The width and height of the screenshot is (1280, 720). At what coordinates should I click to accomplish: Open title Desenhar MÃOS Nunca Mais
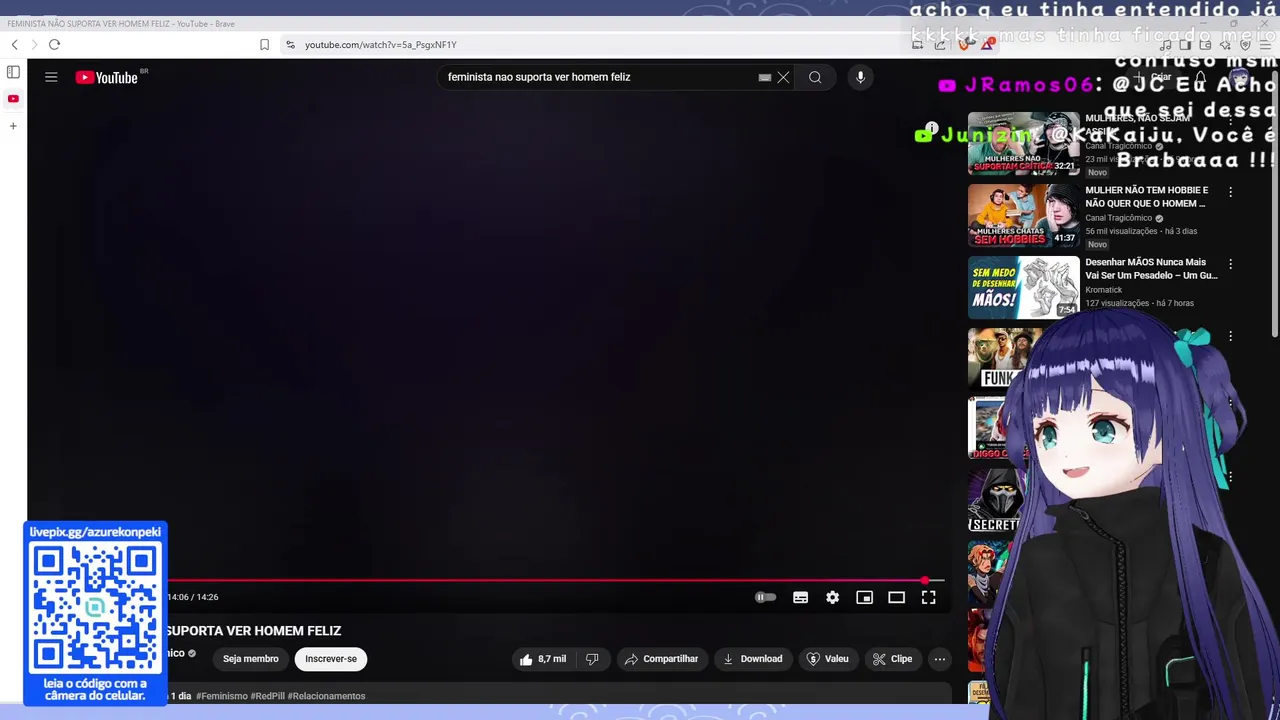tap(1151, 268)
